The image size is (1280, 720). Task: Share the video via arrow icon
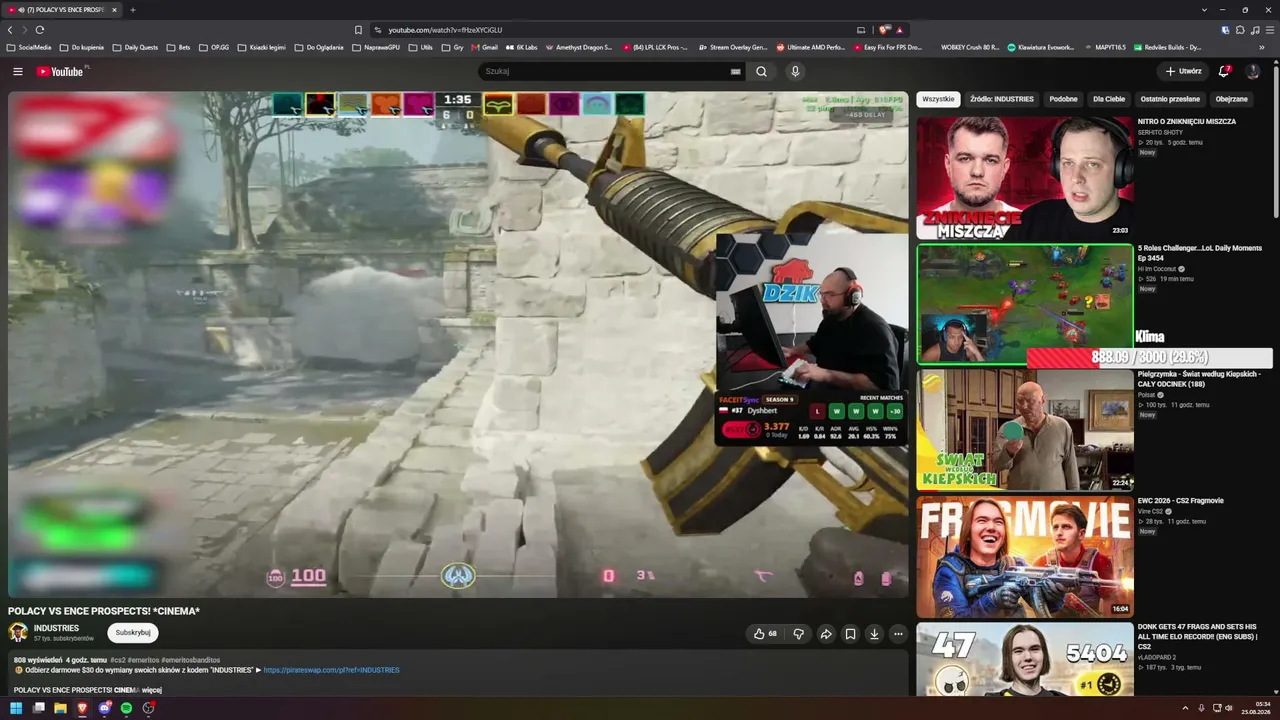[x=826, y=633]
